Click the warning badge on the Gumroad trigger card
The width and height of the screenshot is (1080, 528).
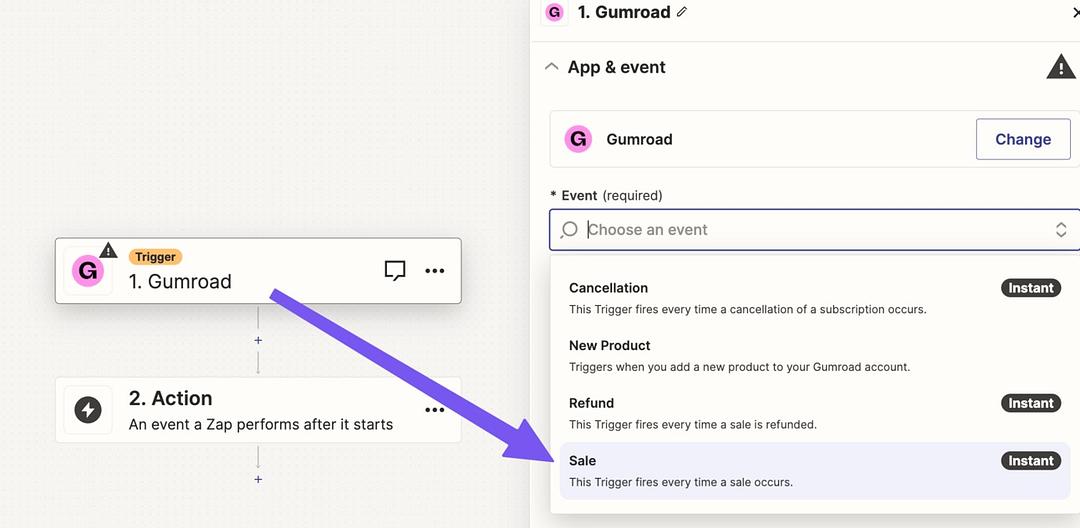pos(108,250)
